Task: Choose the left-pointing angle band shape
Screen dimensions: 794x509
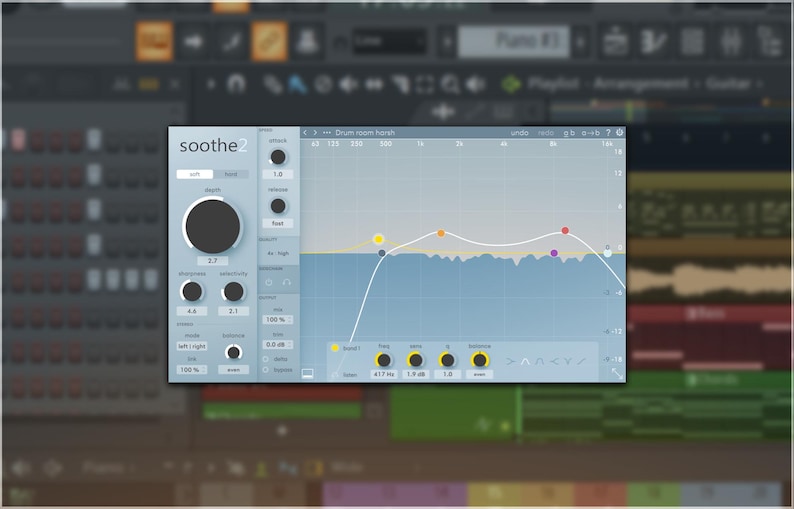Action: (554, 362)
